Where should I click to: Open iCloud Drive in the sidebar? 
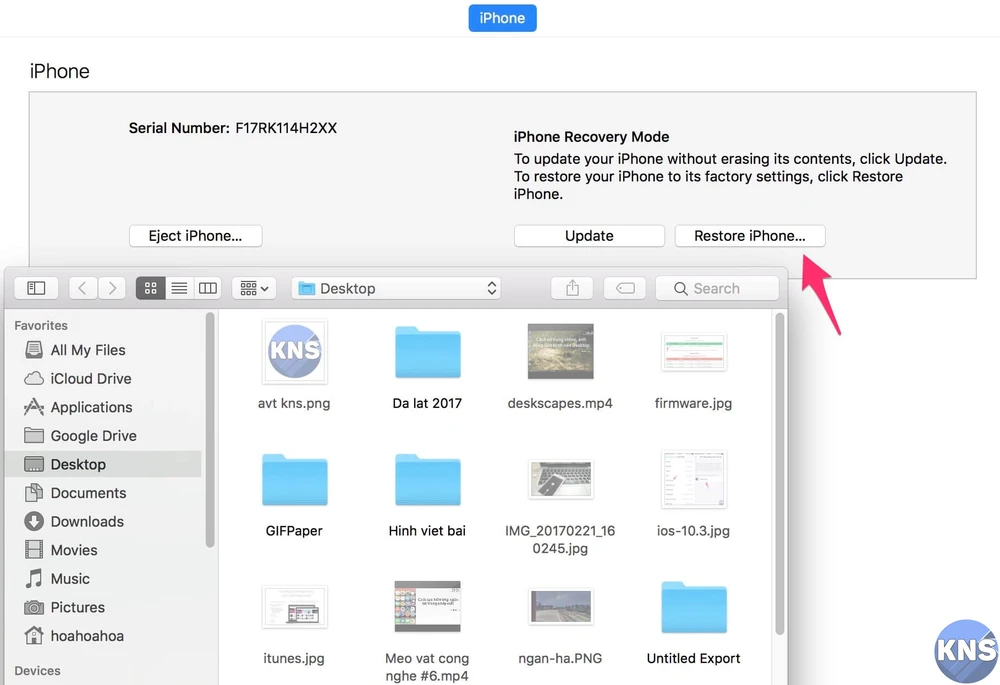(91, 379)
